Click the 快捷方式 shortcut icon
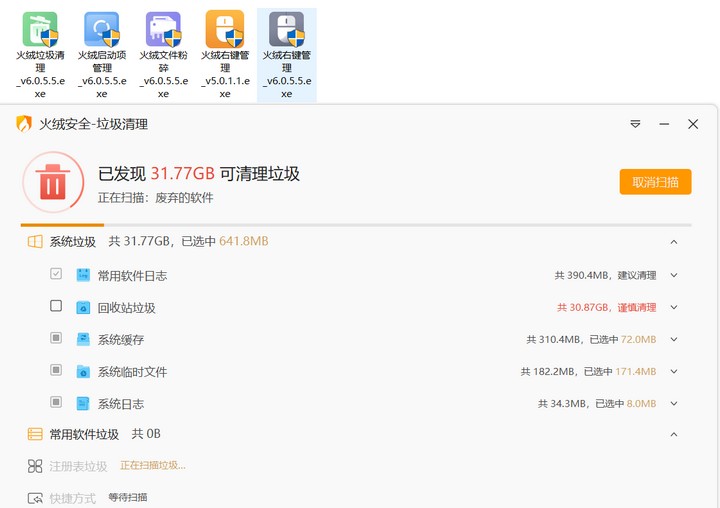This screenshot has width=720, height=508. click(35, 498)
